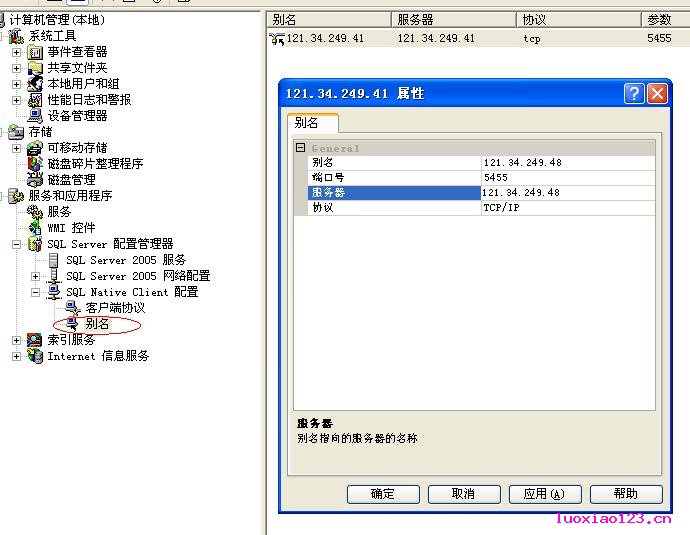Click the Services and Applications (服务和应用程序) icon

(x=16, y=196)
